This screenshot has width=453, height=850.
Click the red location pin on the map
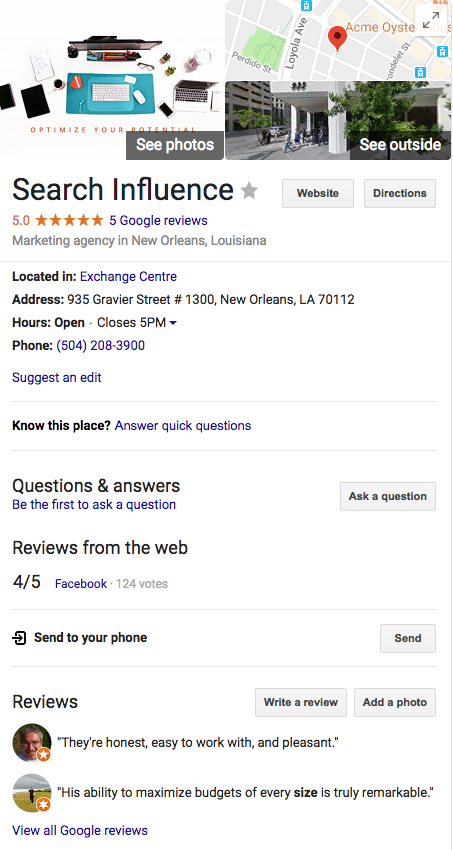[338, 38]
